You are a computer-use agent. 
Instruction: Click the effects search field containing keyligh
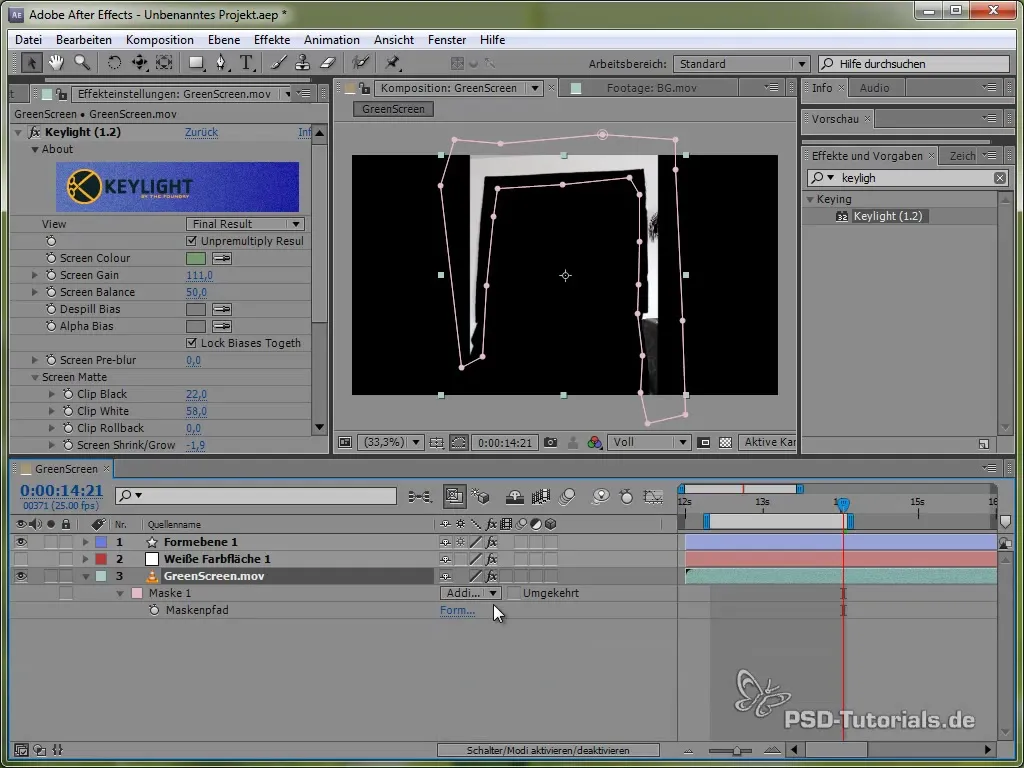pos(908,178)
